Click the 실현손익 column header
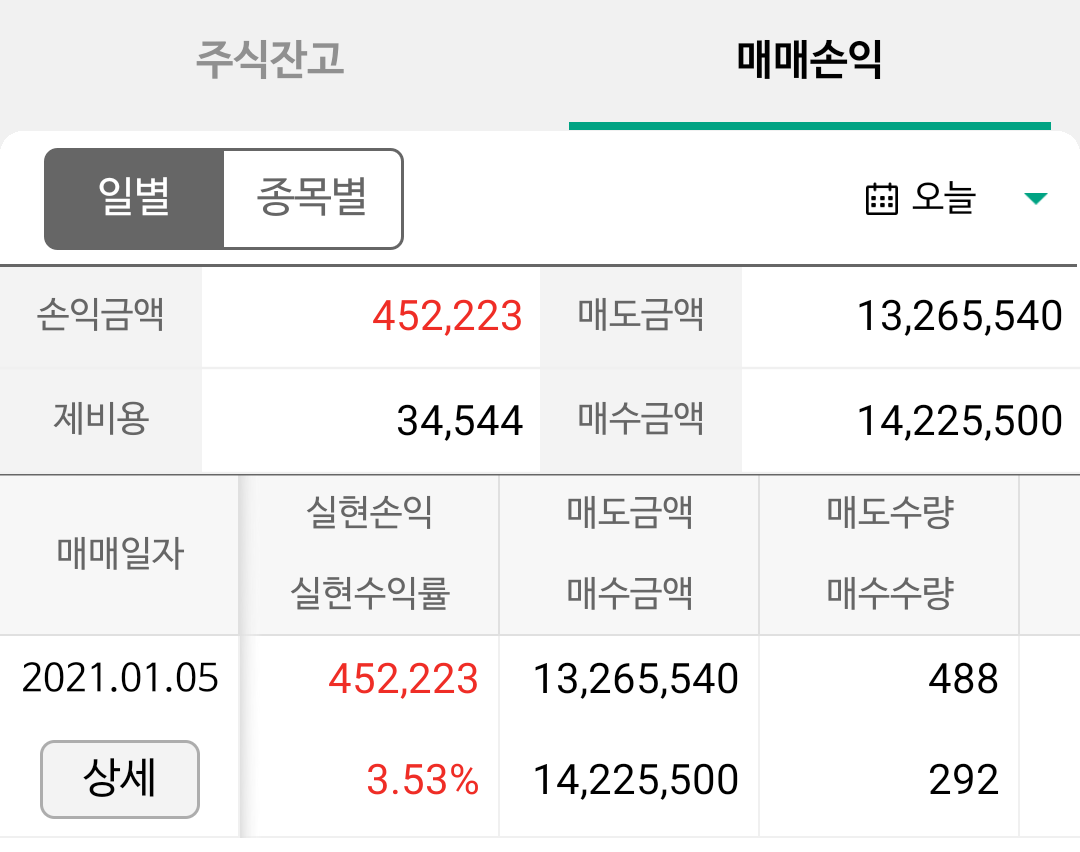This screenshot has height=852, width=1080. [x=369, y=513]
